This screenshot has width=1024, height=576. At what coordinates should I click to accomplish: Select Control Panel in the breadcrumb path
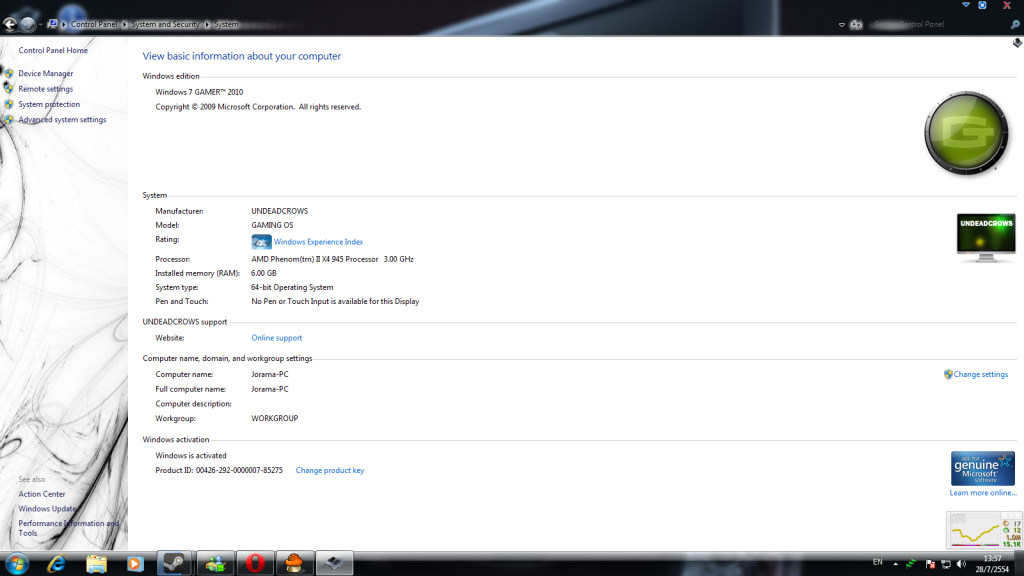click(x=94, y=24)
